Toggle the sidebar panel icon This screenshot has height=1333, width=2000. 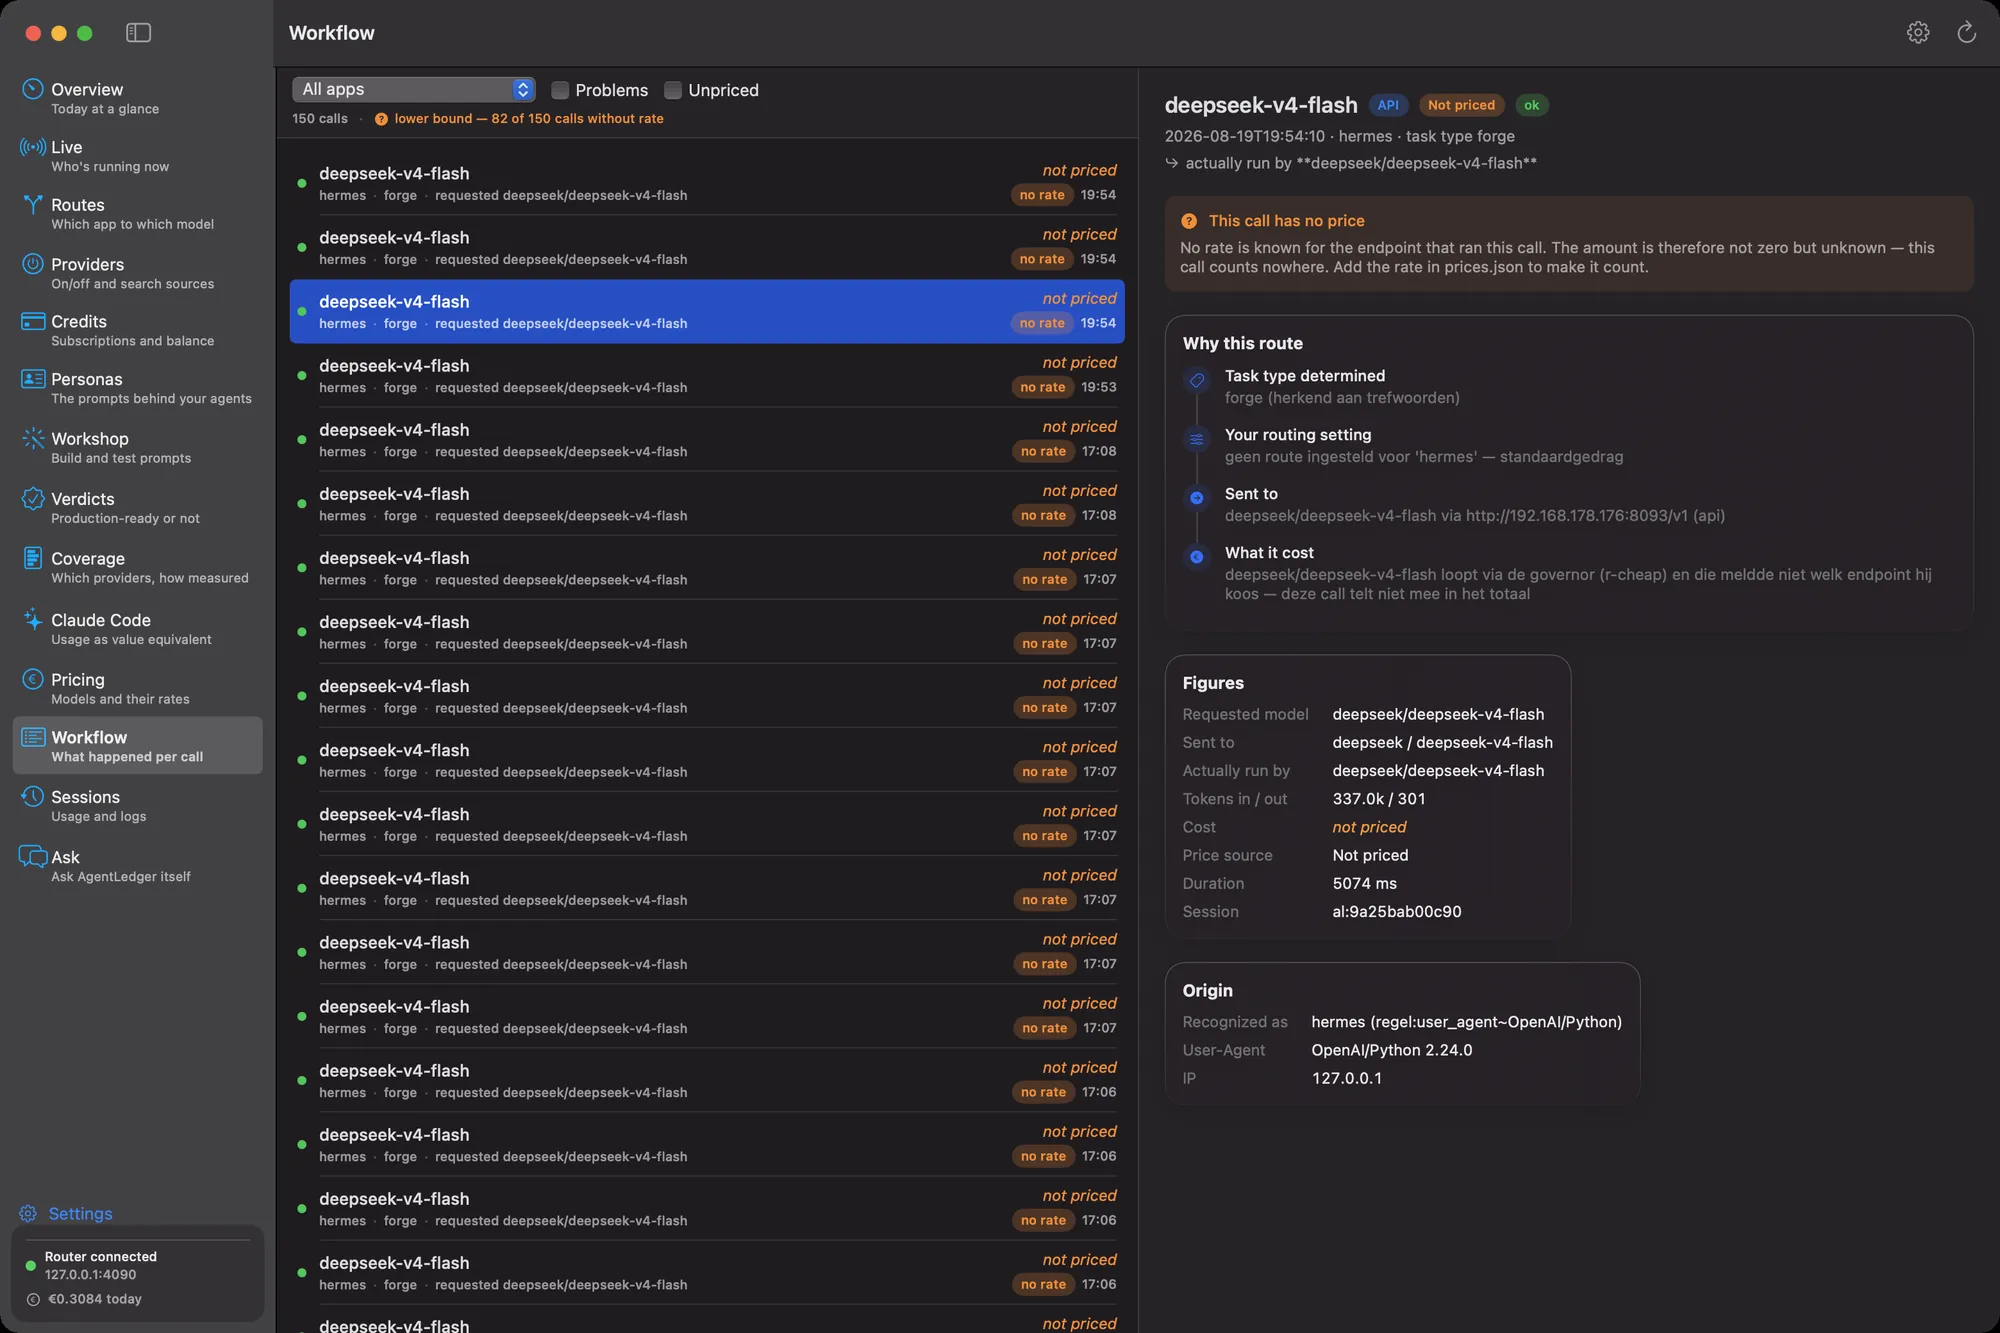138,33
